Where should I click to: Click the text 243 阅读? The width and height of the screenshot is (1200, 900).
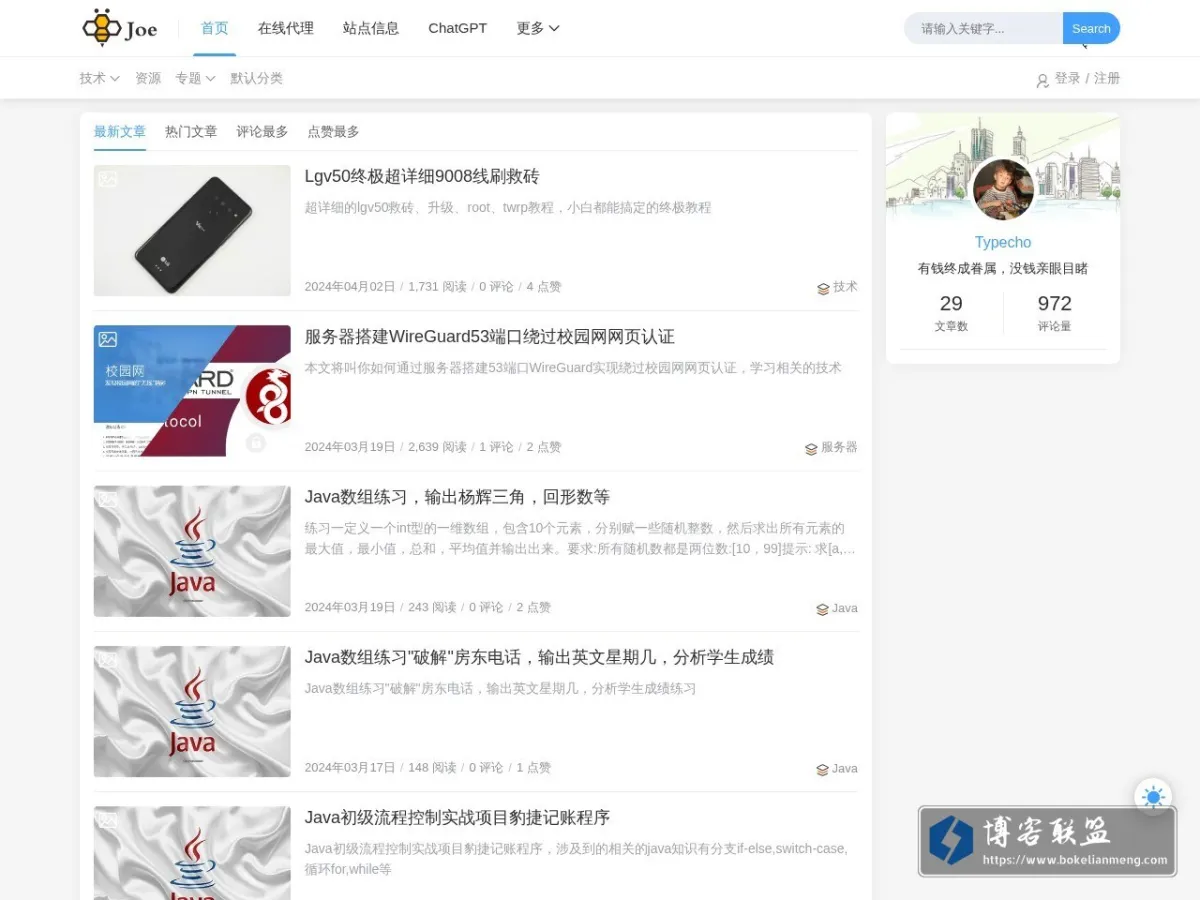coord(432,607)
